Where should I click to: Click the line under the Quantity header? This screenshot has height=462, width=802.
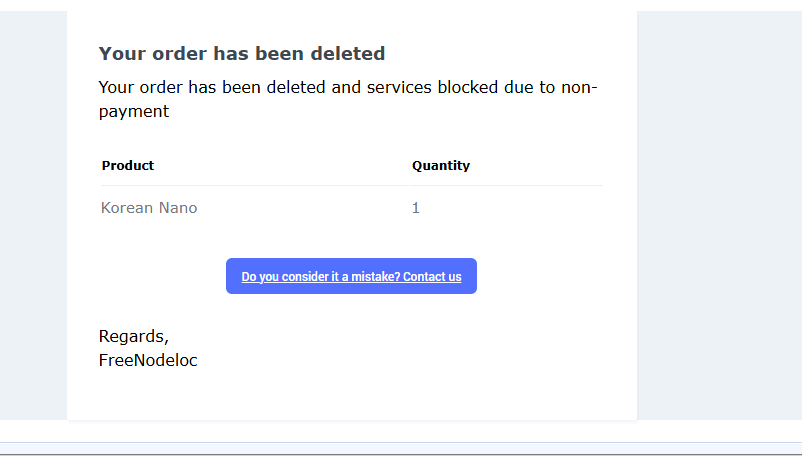click(507, 185)
